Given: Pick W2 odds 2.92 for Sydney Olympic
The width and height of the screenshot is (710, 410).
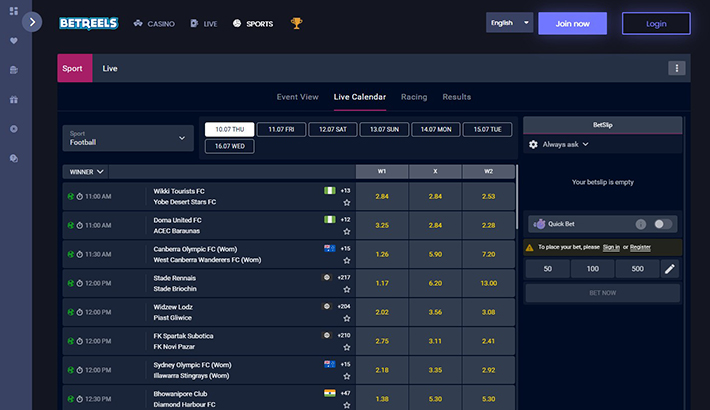Looking at the screenshot, I should (489, 371).
